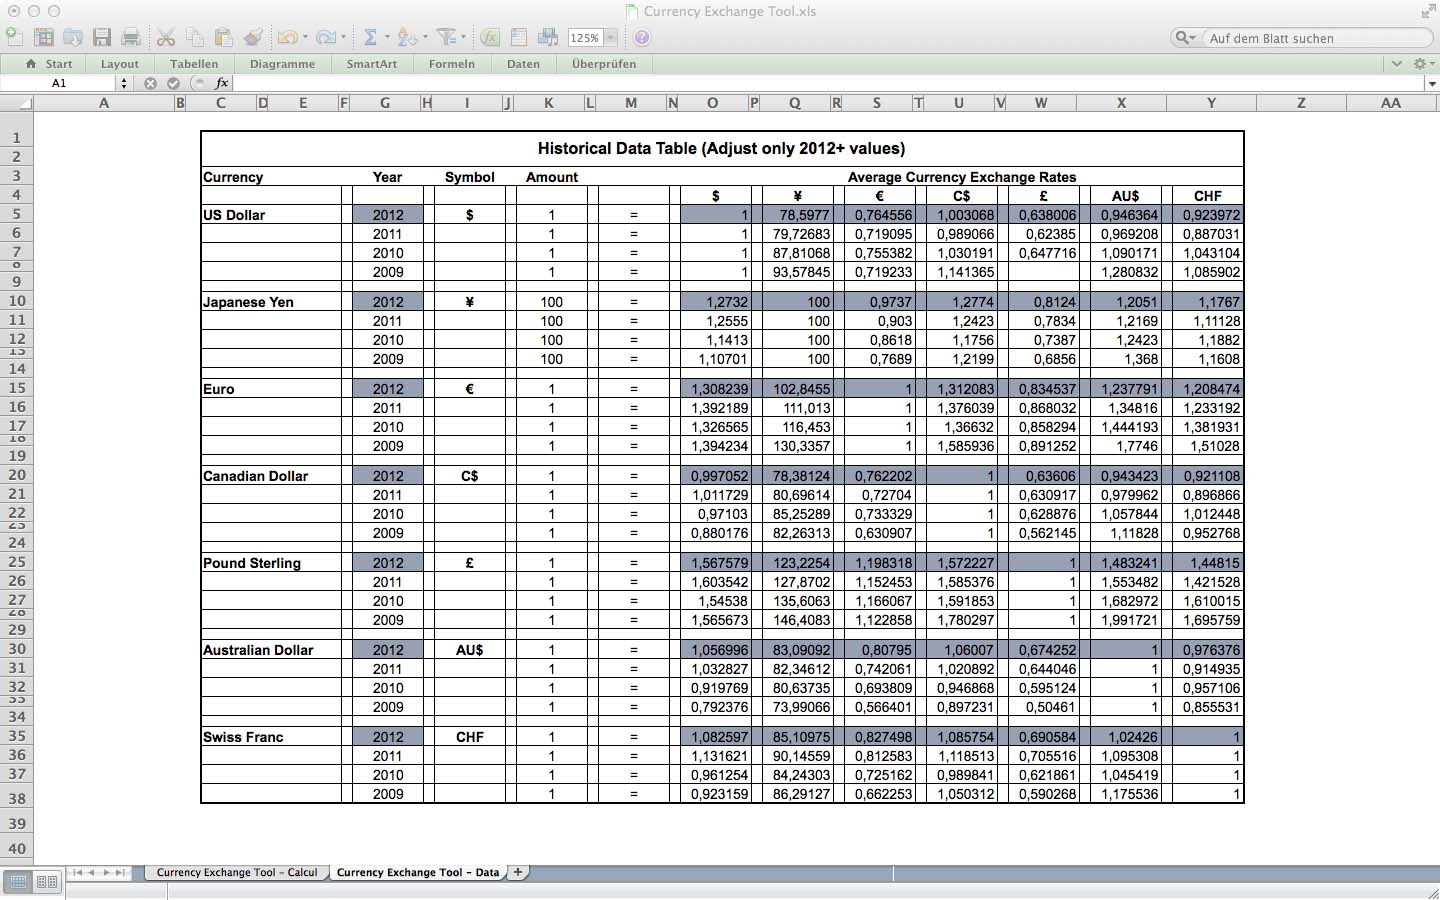Expand the Filter options dropdown
Viewport: 1440px width, 900px height.
pos(463,37)
